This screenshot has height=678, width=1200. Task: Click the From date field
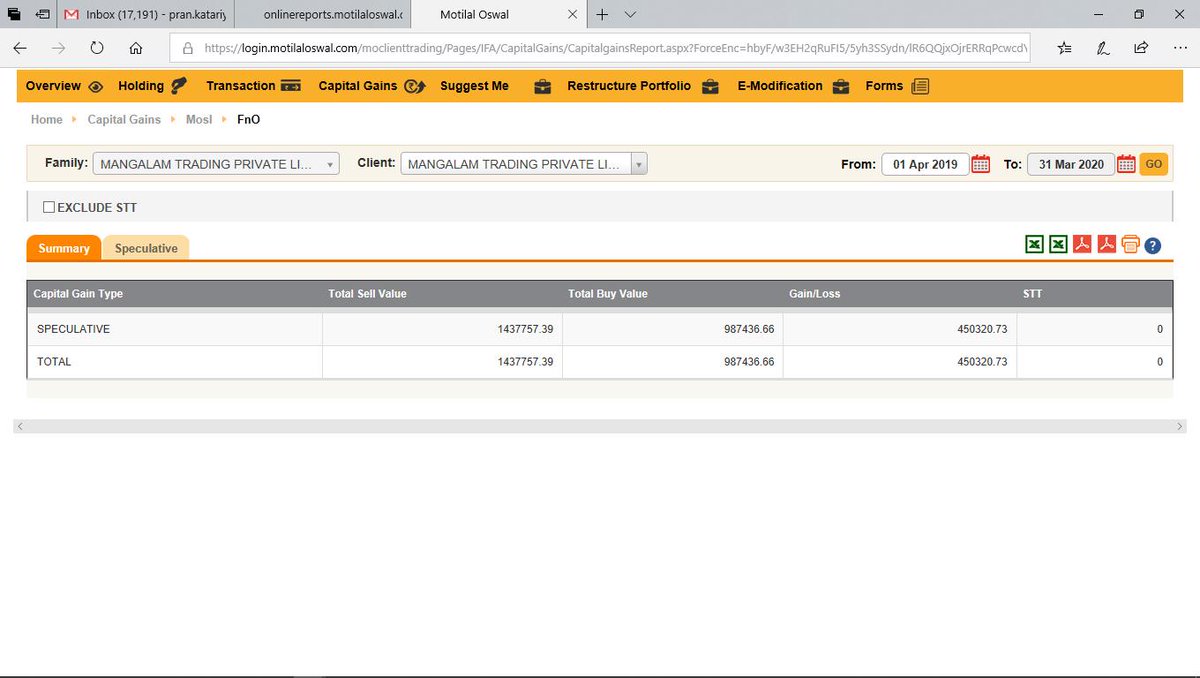(925, 164)
